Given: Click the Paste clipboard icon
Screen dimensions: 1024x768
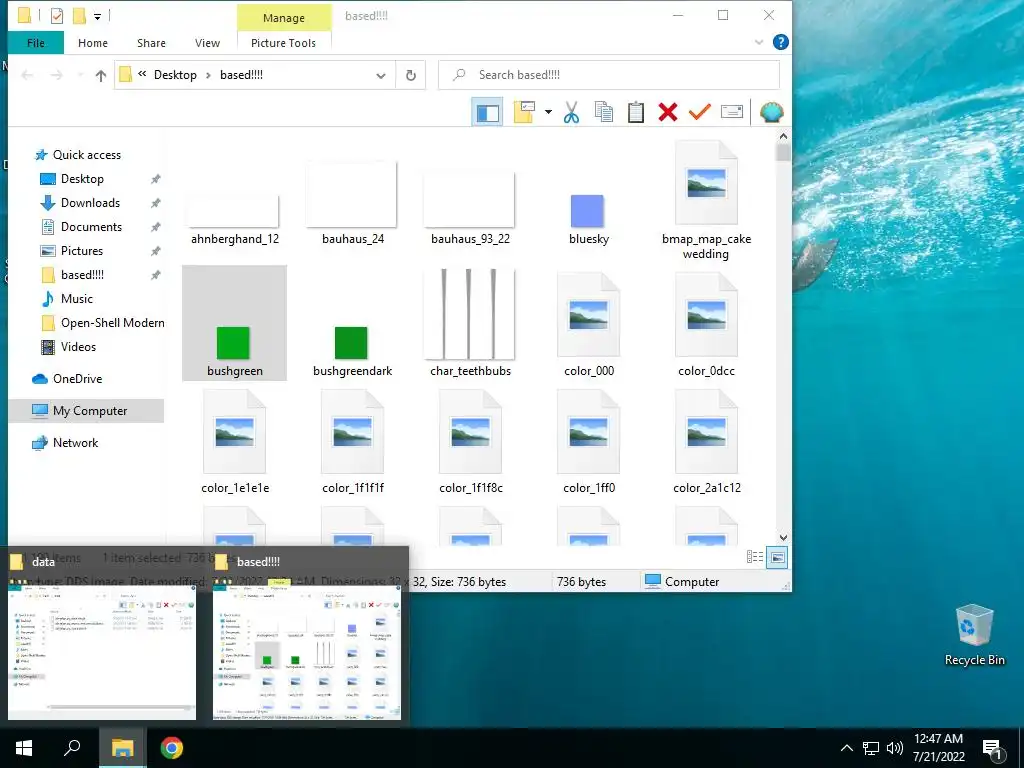Looking at the screenshot, I should coord(635,112).
